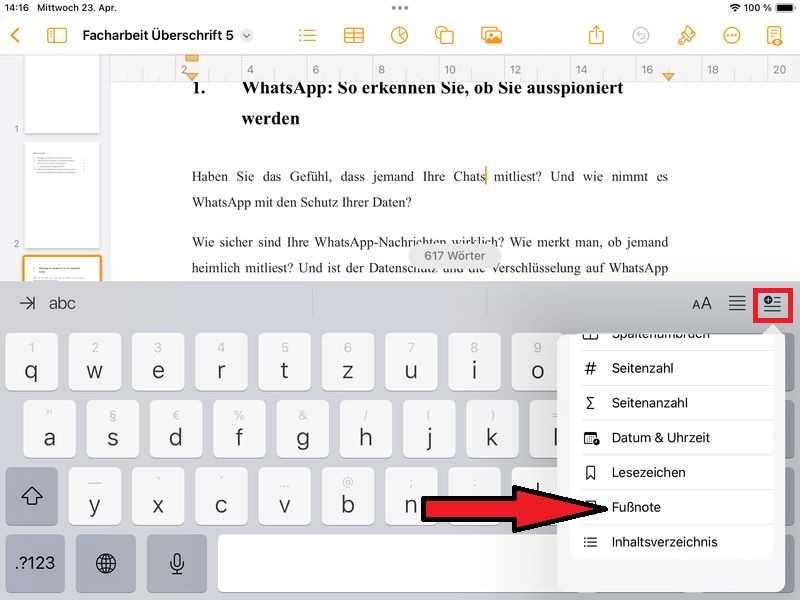Tap the back chevron to documents
This screenshot has width=800, height=600.
[x=15, y=35]
